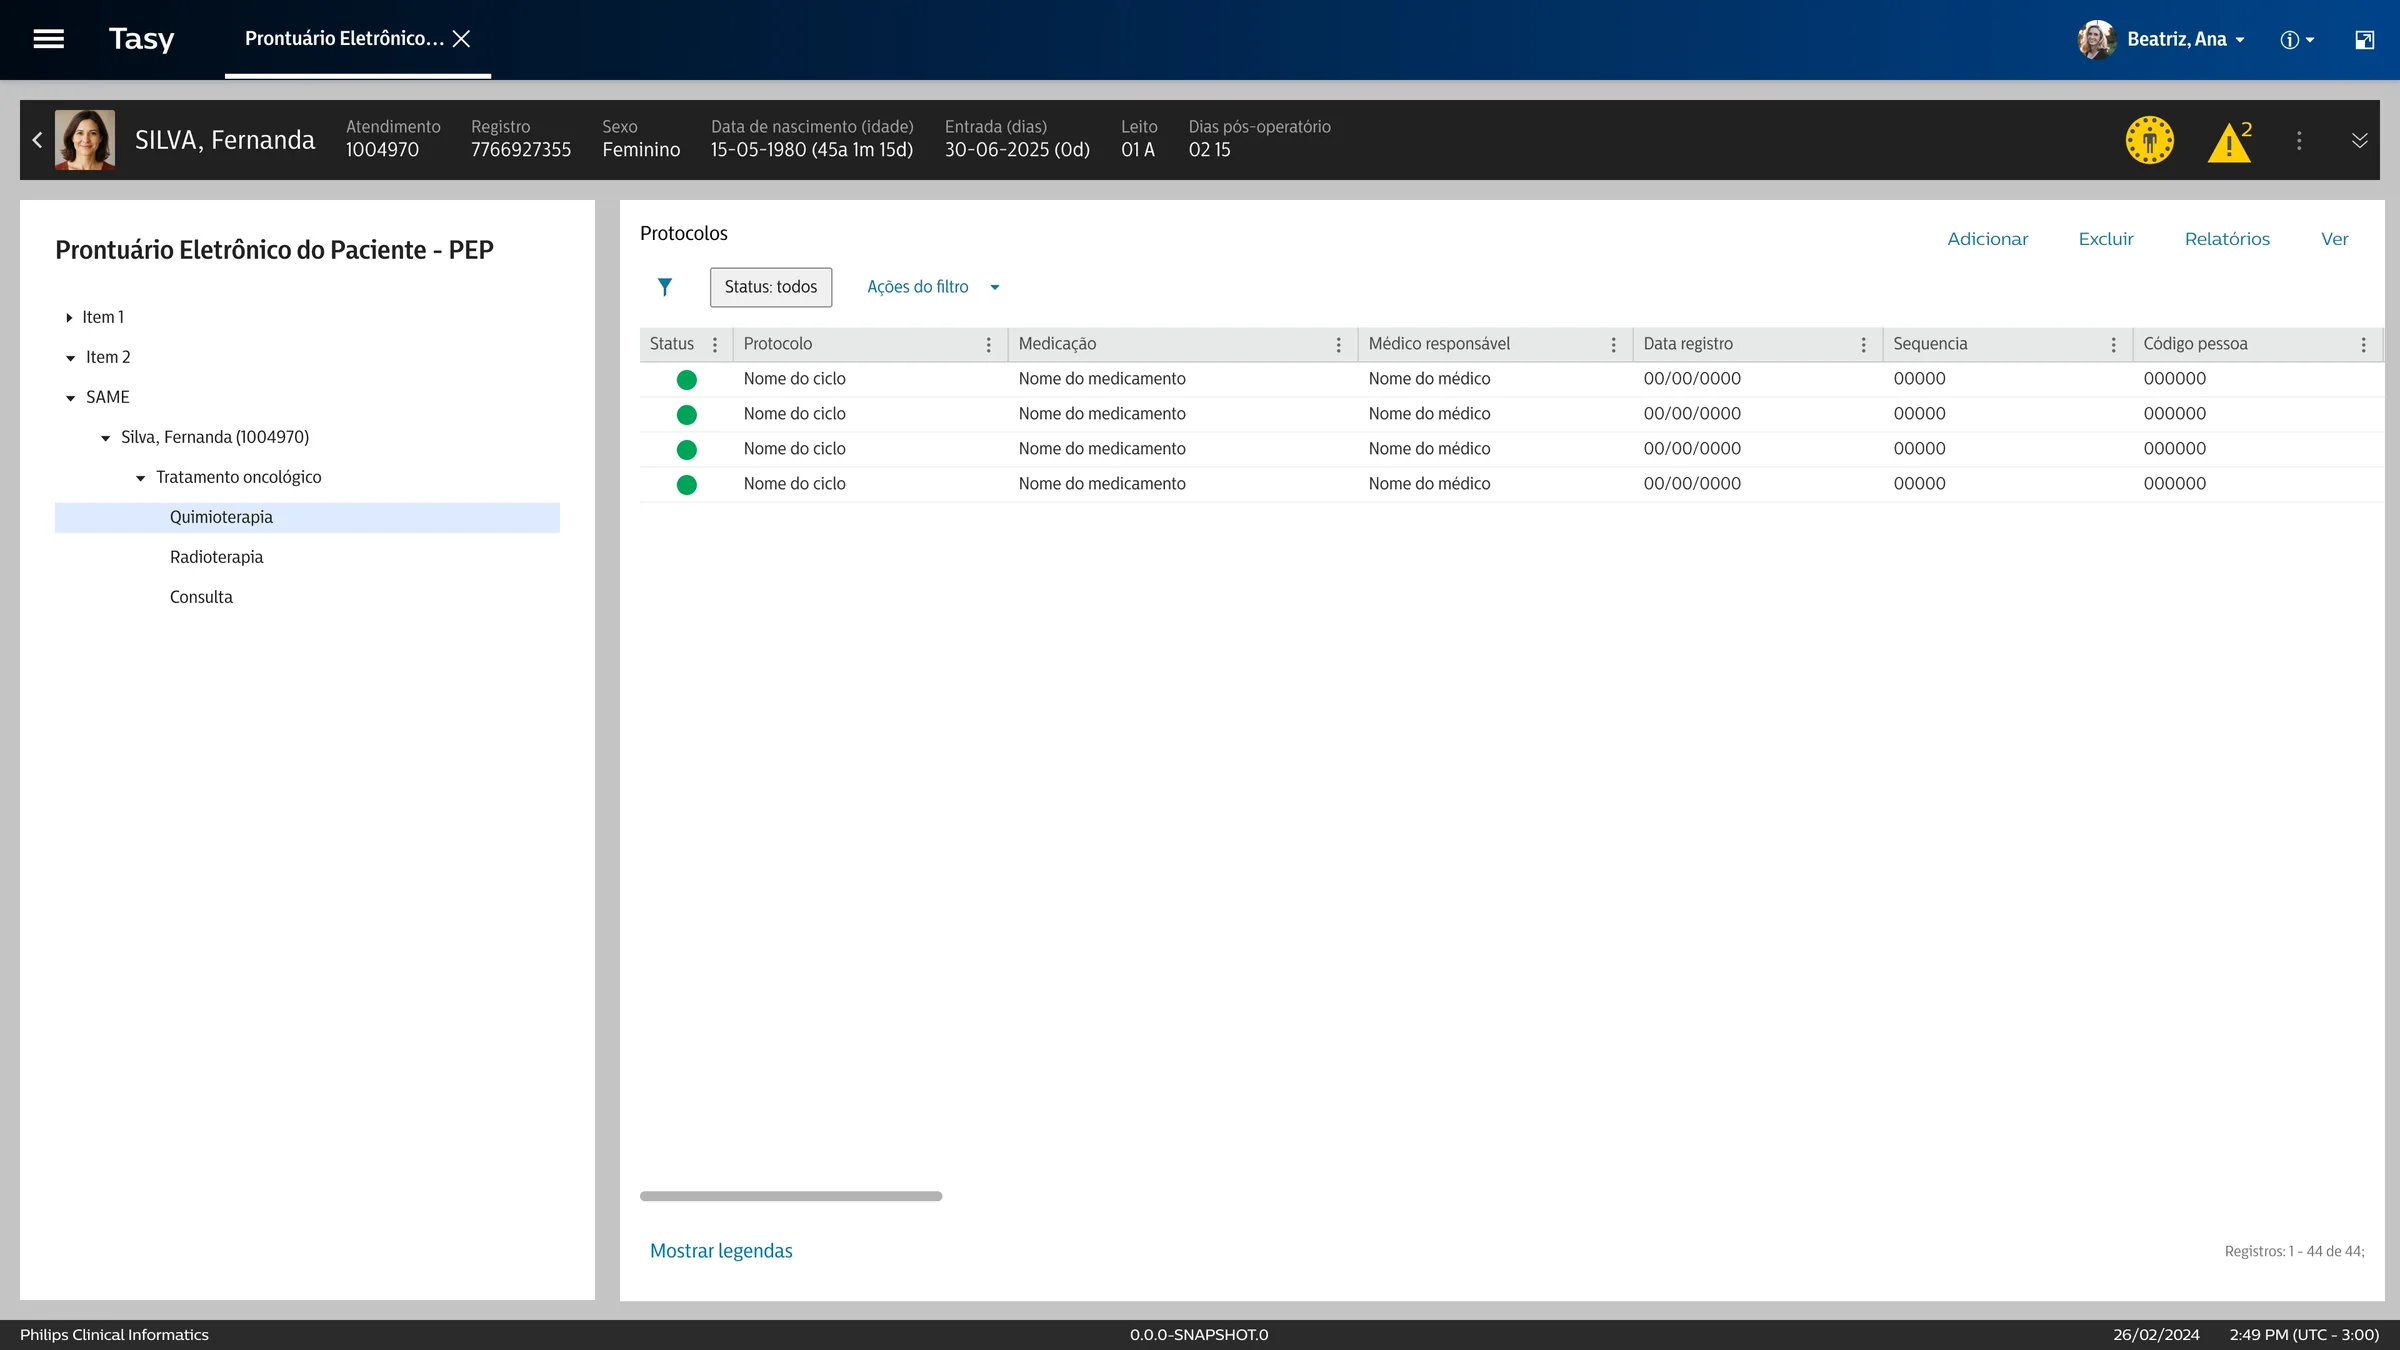Open Data registro column options menu
2400x1350 pixels.
tap(1864, 344)
